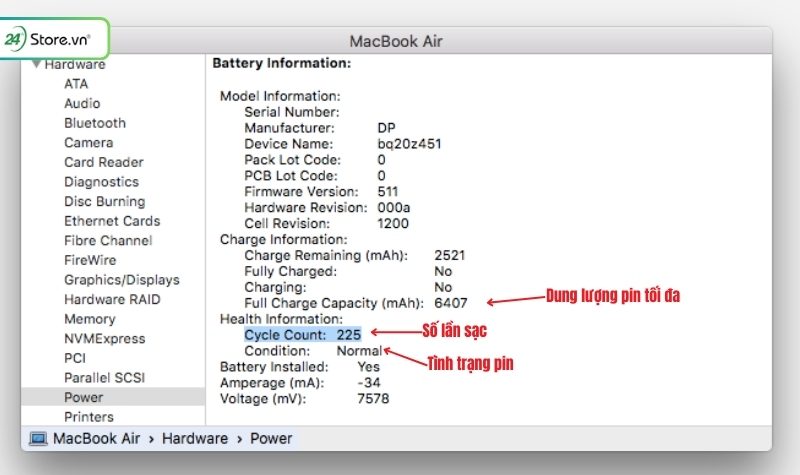Click Battery Installed value Yes
The image size is (800, 475).
[x=368, y=367]
